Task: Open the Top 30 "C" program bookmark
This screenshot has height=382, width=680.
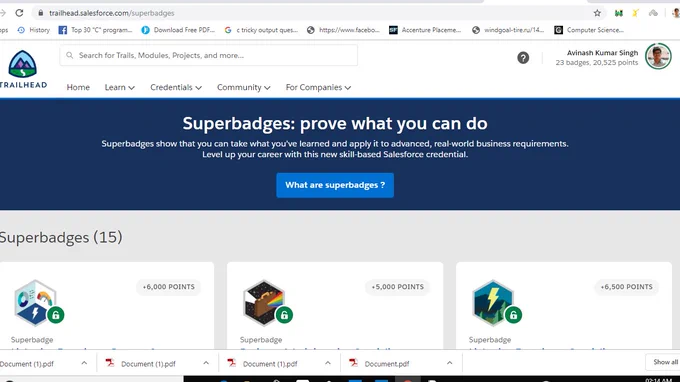Action: [x=95, y=30]
